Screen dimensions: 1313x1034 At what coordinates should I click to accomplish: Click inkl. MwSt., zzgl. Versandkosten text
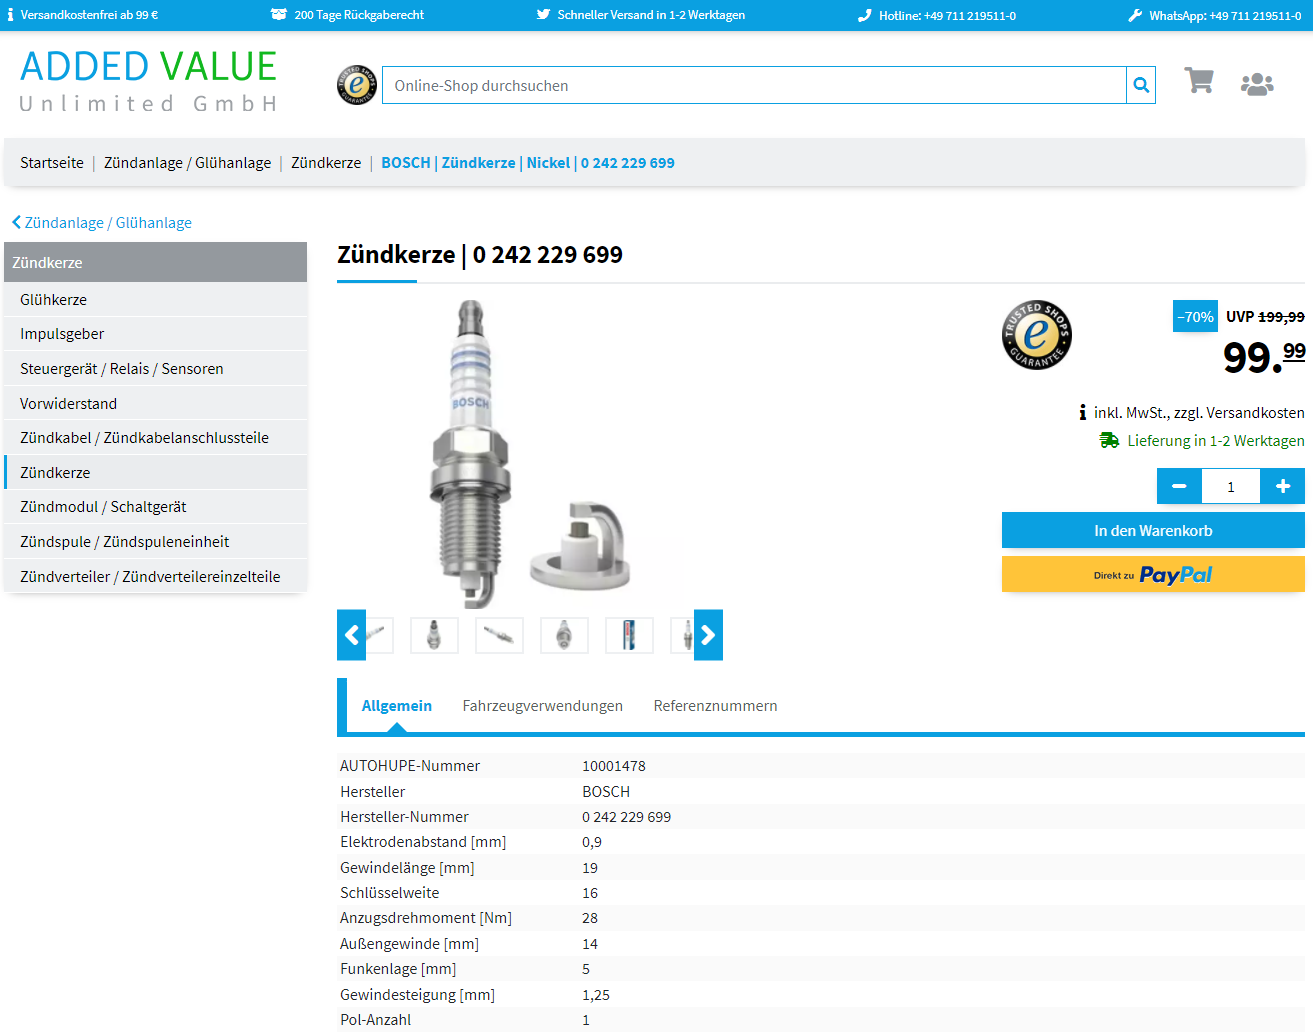coord(1199,412)
